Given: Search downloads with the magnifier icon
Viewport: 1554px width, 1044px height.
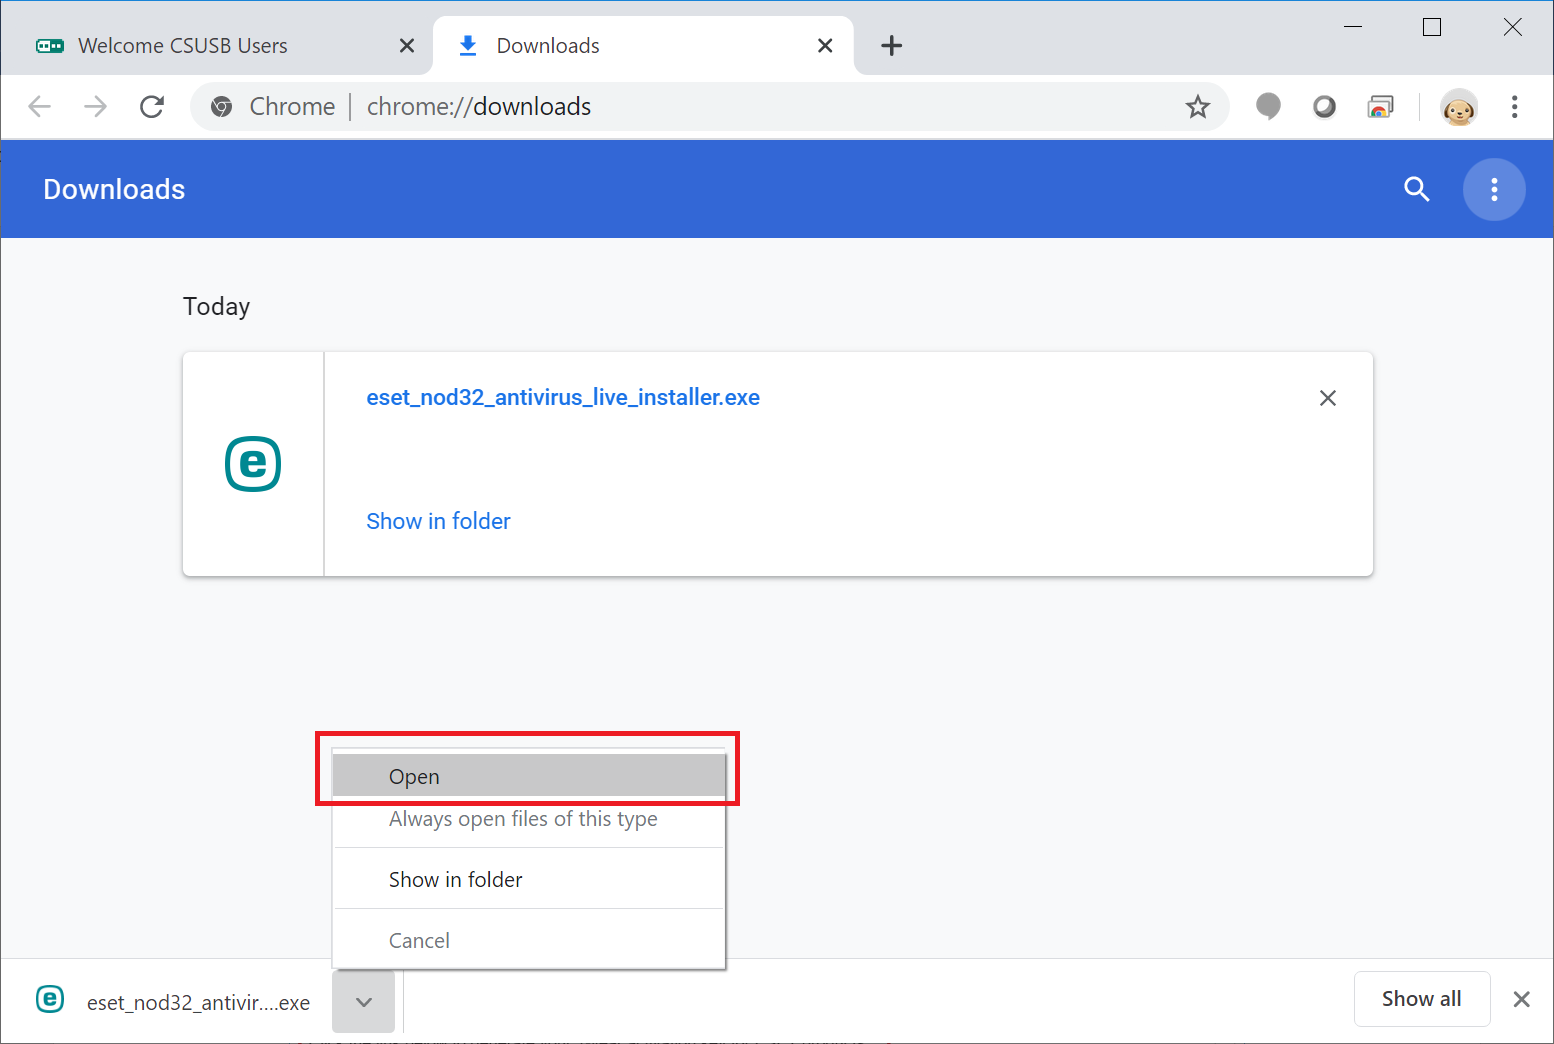Looking at the screenshot, I should pyautogui.click(x=1416, y=189).
